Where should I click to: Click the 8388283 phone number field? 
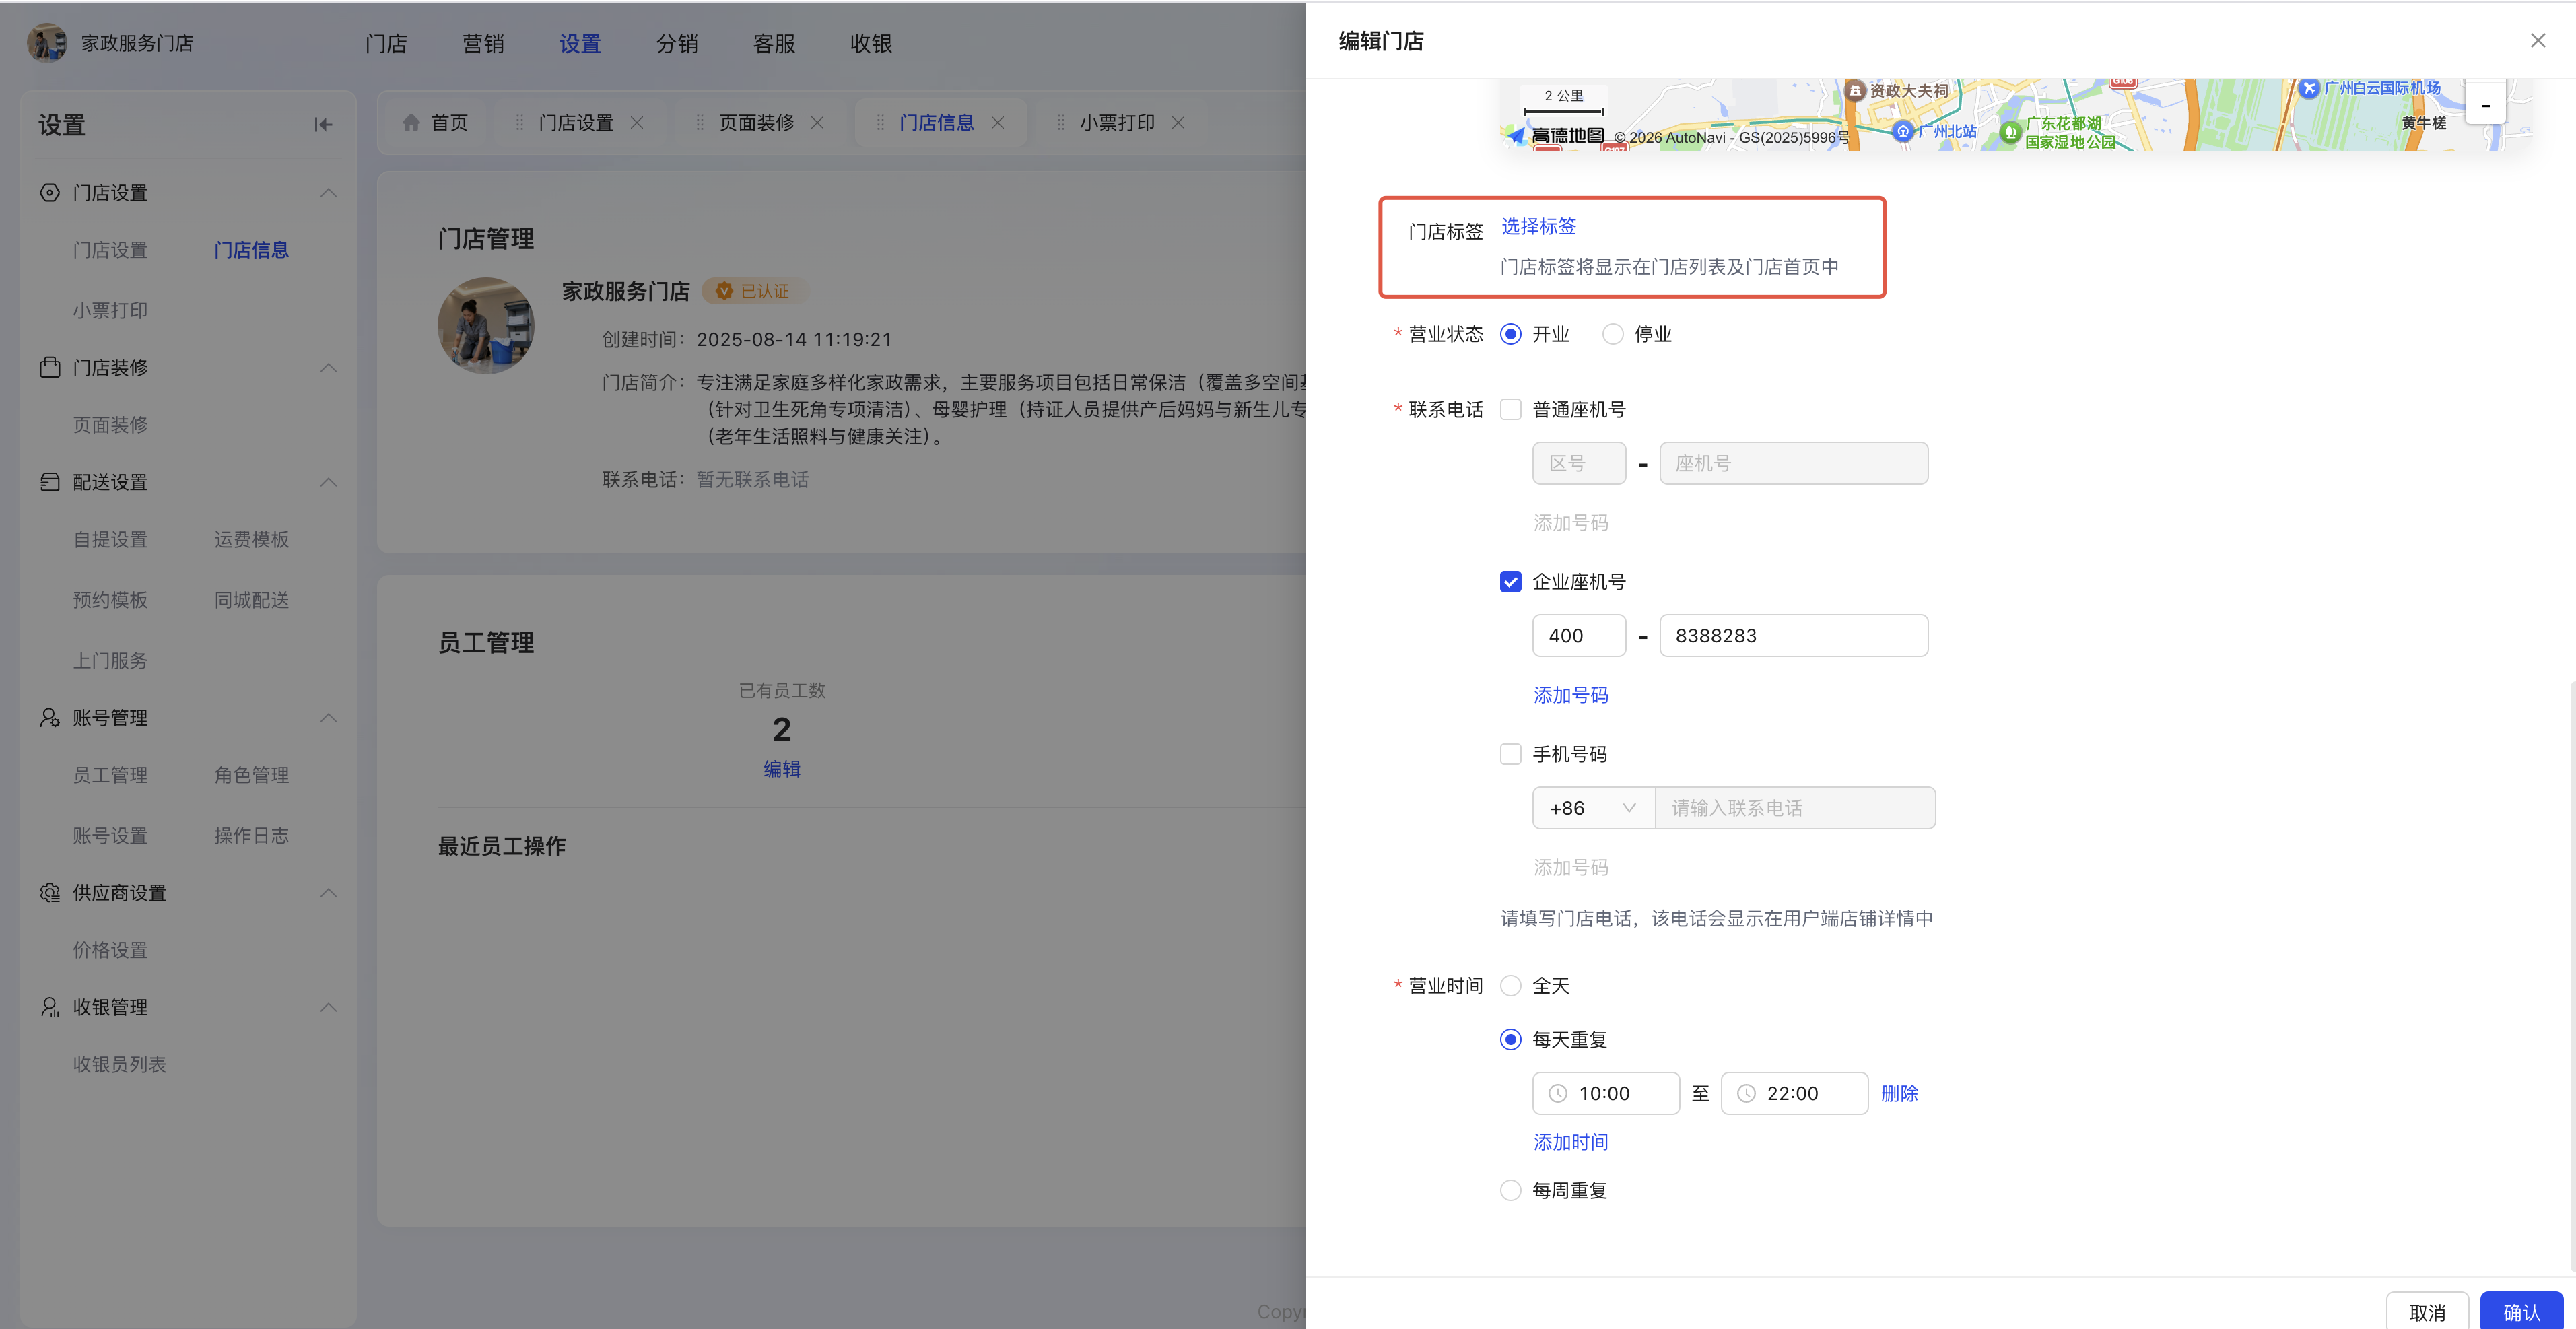(1792, 635)
